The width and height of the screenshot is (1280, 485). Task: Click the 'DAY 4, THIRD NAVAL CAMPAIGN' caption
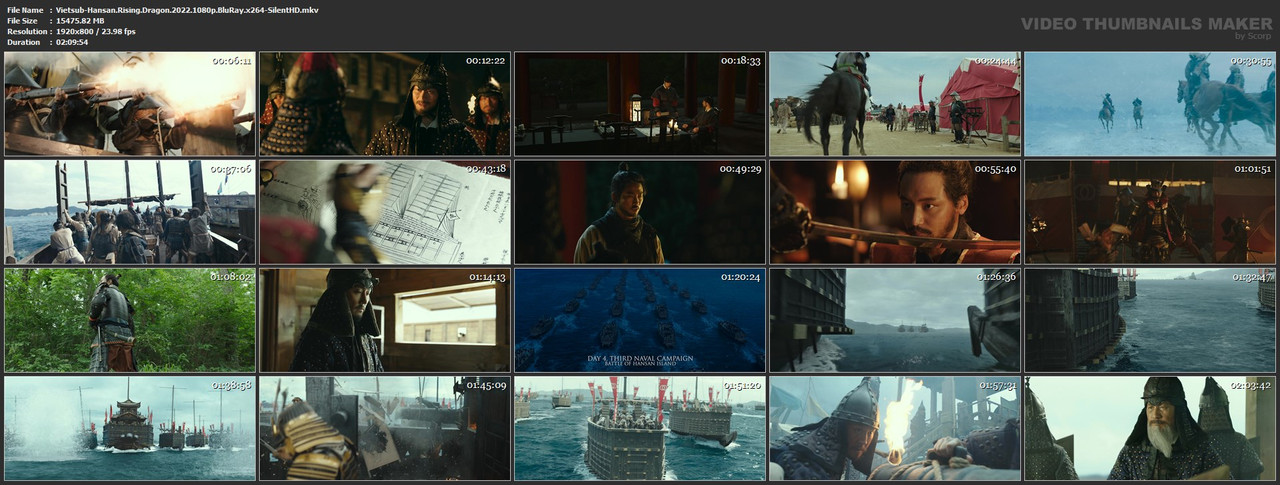(x=640, y=357)
